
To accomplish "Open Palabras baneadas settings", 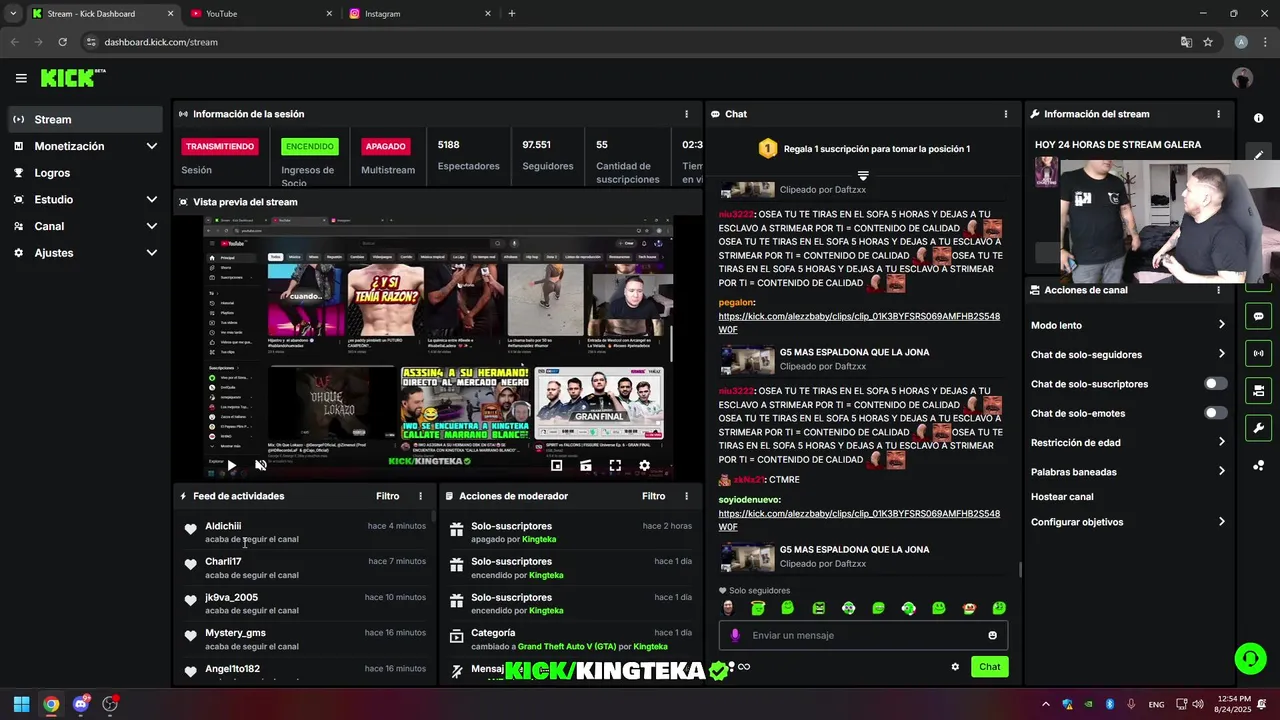I will coord(1128,471).
